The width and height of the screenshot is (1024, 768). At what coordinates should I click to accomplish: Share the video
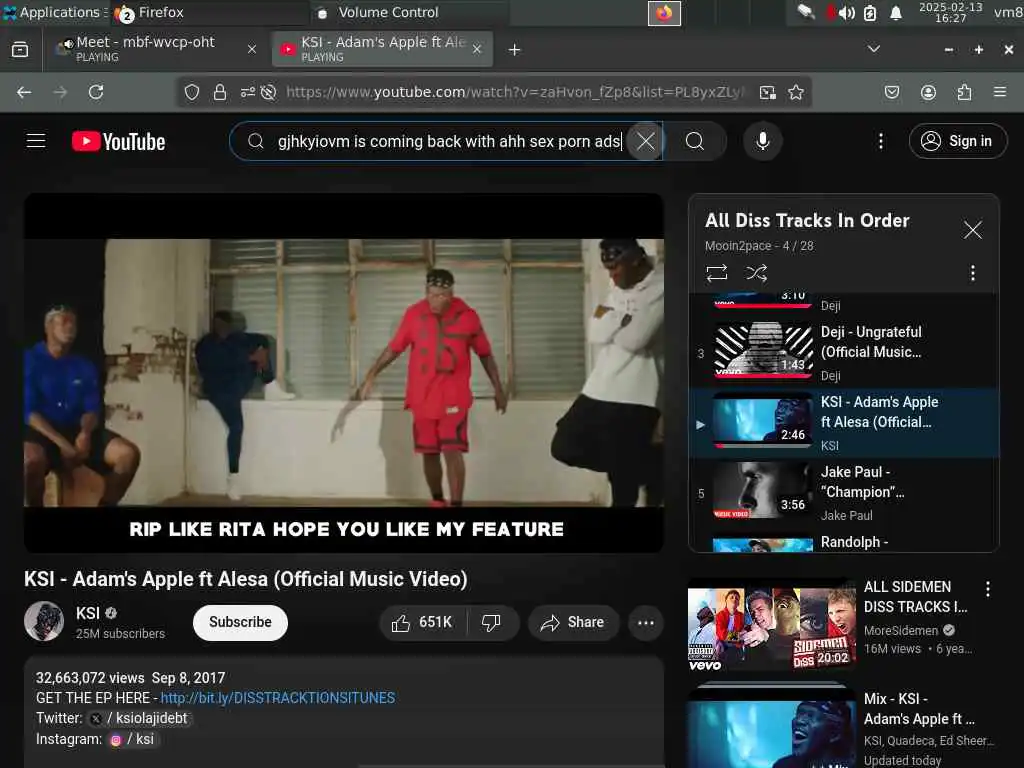[x=573, y=622]
